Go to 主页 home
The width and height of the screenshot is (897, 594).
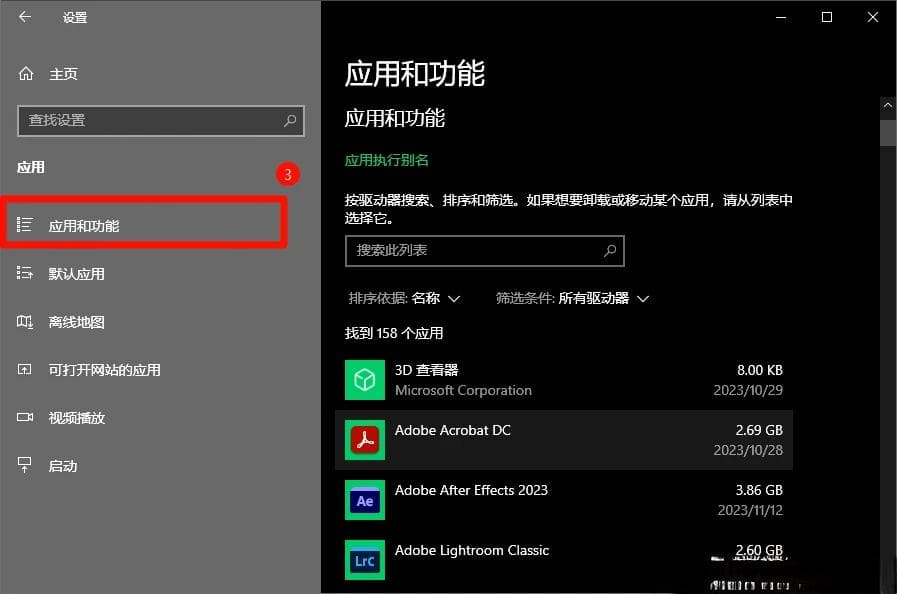point(63,74)
